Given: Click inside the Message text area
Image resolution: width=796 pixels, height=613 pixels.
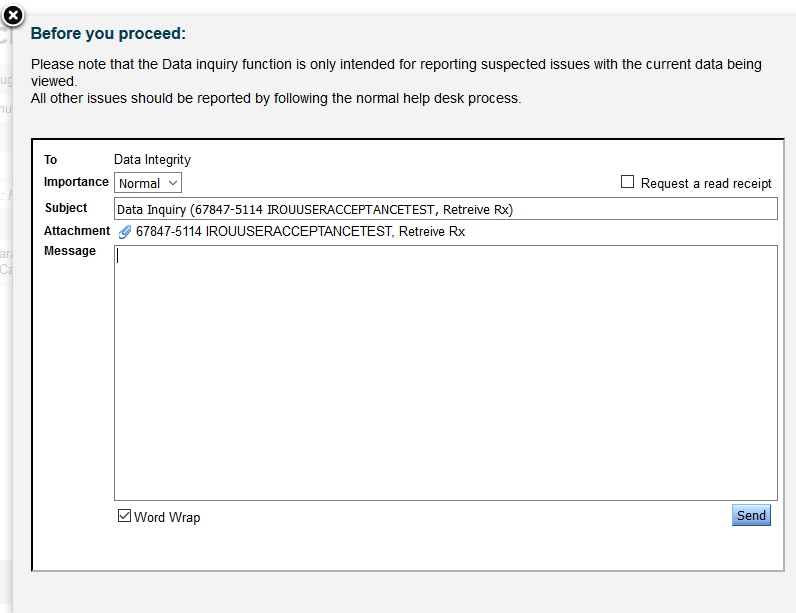Looking at the screenshot, I should [x=445, y=372].
